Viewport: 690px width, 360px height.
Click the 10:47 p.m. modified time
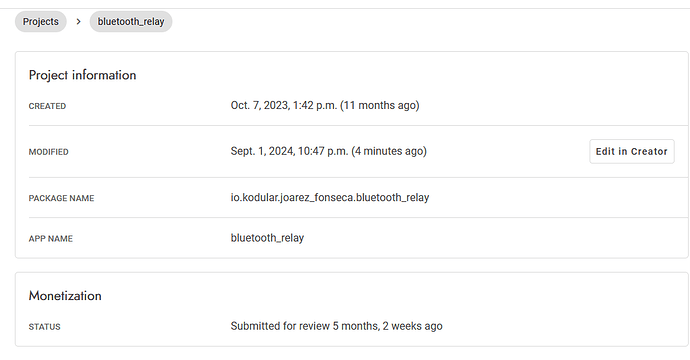[x=323, y=151]
